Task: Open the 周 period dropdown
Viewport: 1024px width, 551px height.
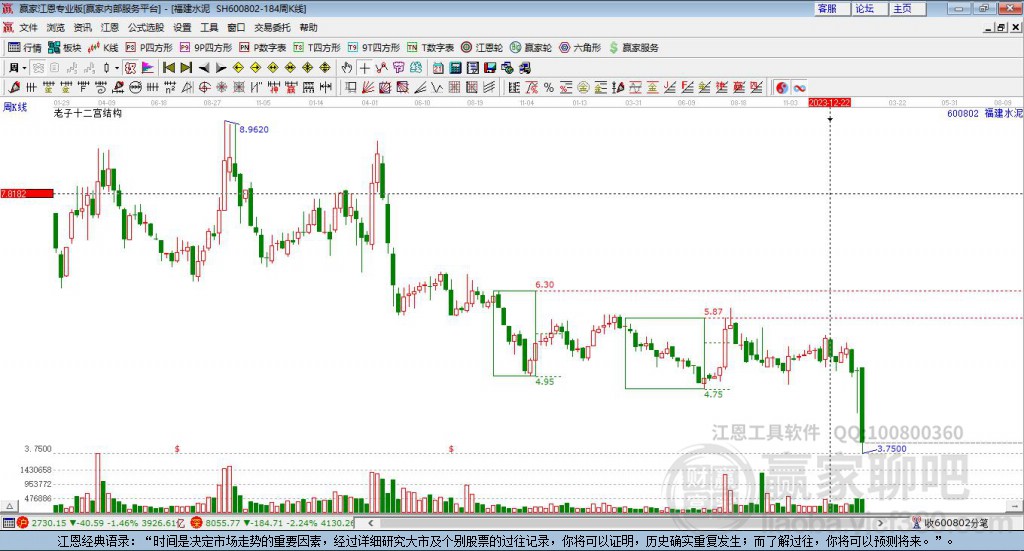Action: pyautogui.click(x=18, y=68)
